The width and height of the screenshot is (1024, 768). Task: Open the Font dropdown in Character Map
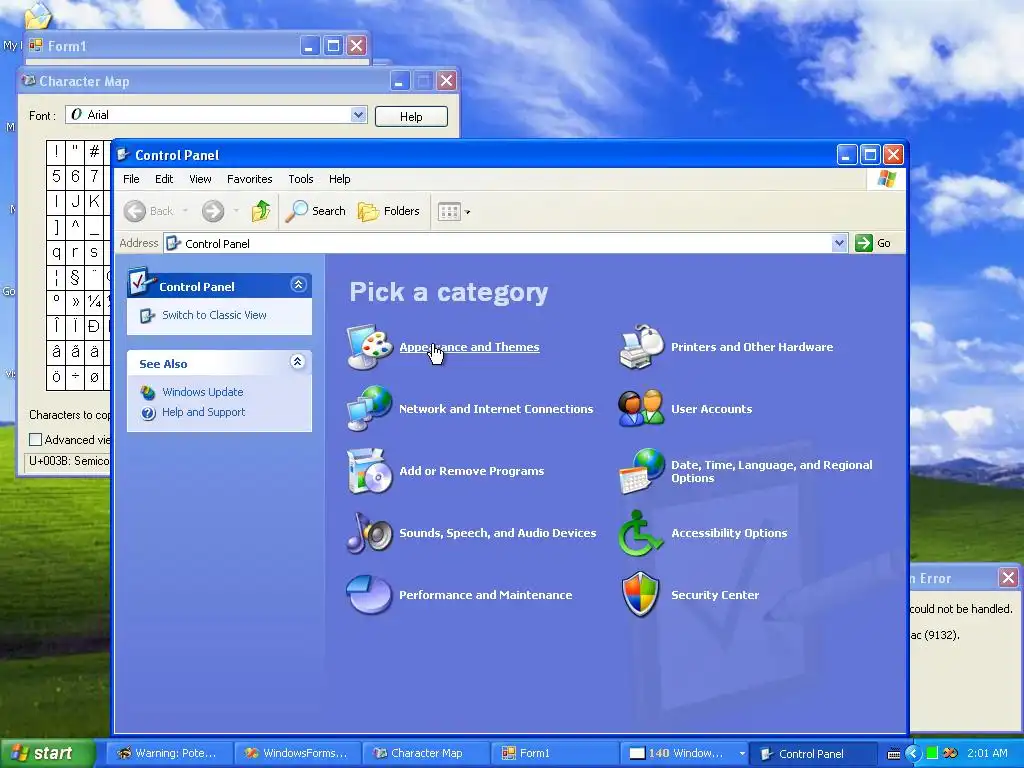point(359,115)
